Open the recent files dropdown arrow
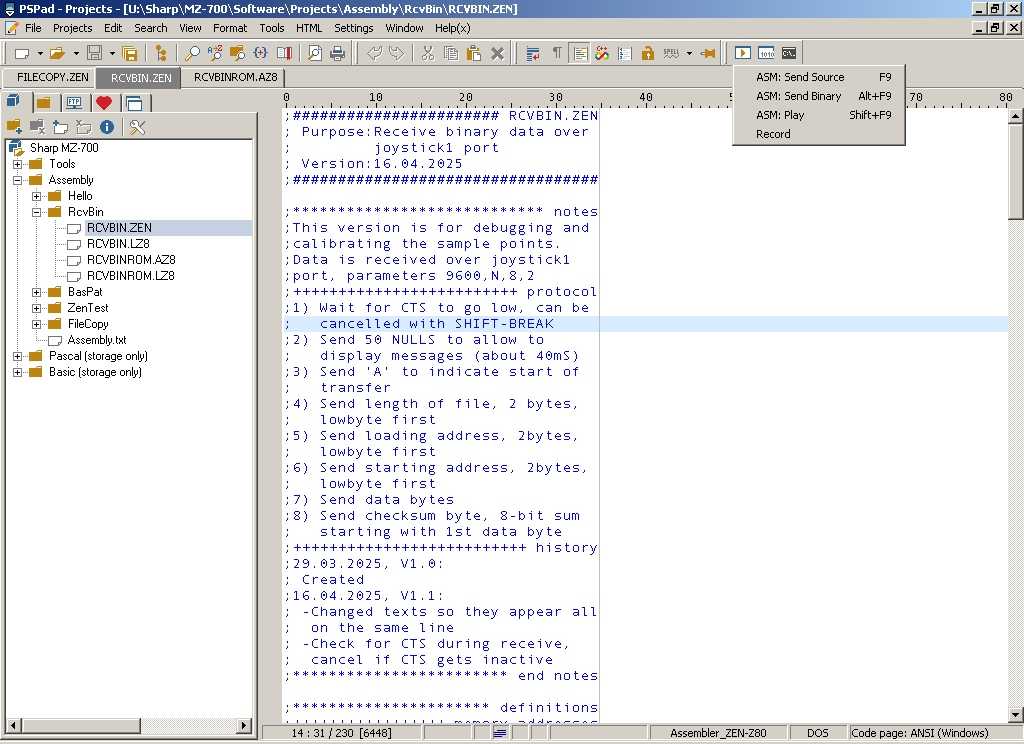 (76, 54)
